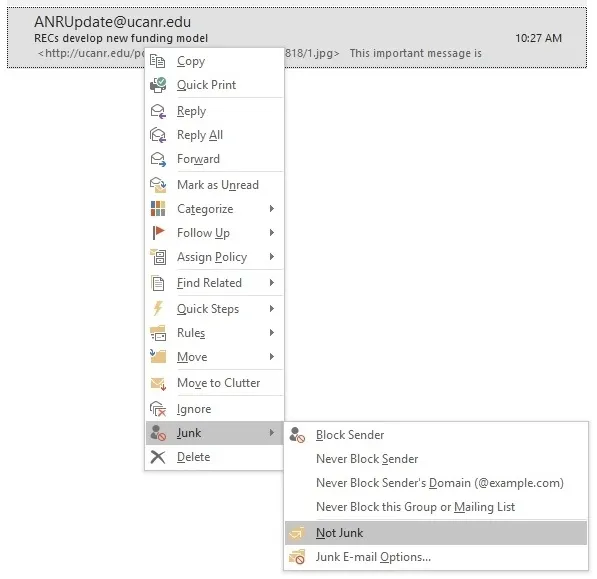The image size is (597, 579).
Task: Open the Quick Steps submenu arrow
Action: point(271,308)
